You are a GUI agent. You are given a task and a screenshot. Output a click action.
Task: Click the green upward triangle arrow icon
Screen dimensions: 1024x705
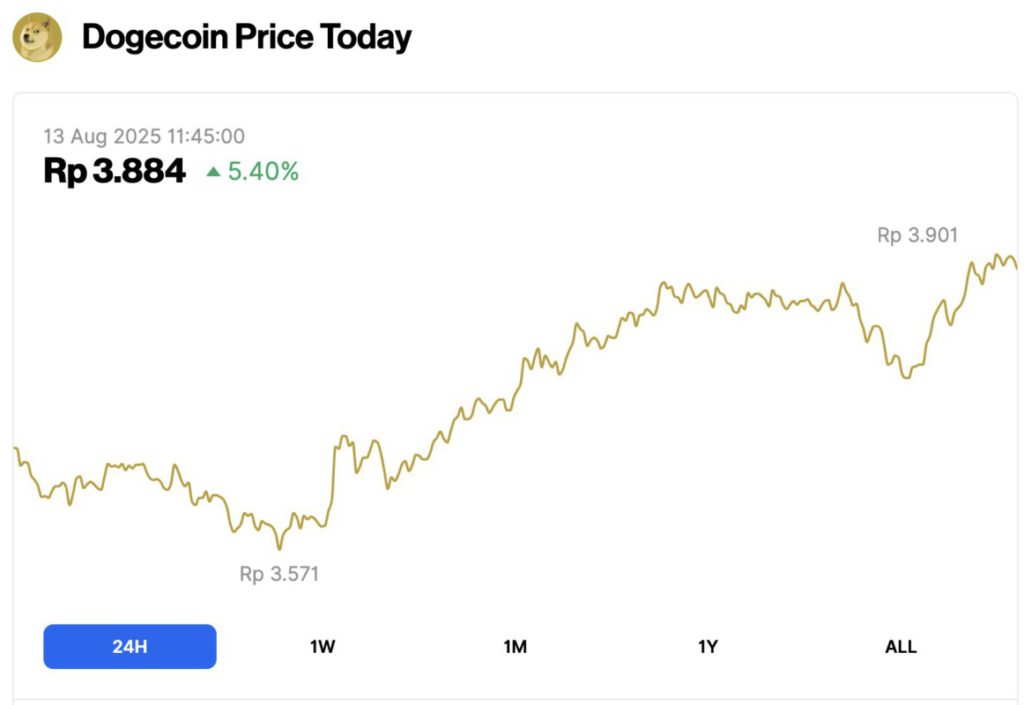215,172
